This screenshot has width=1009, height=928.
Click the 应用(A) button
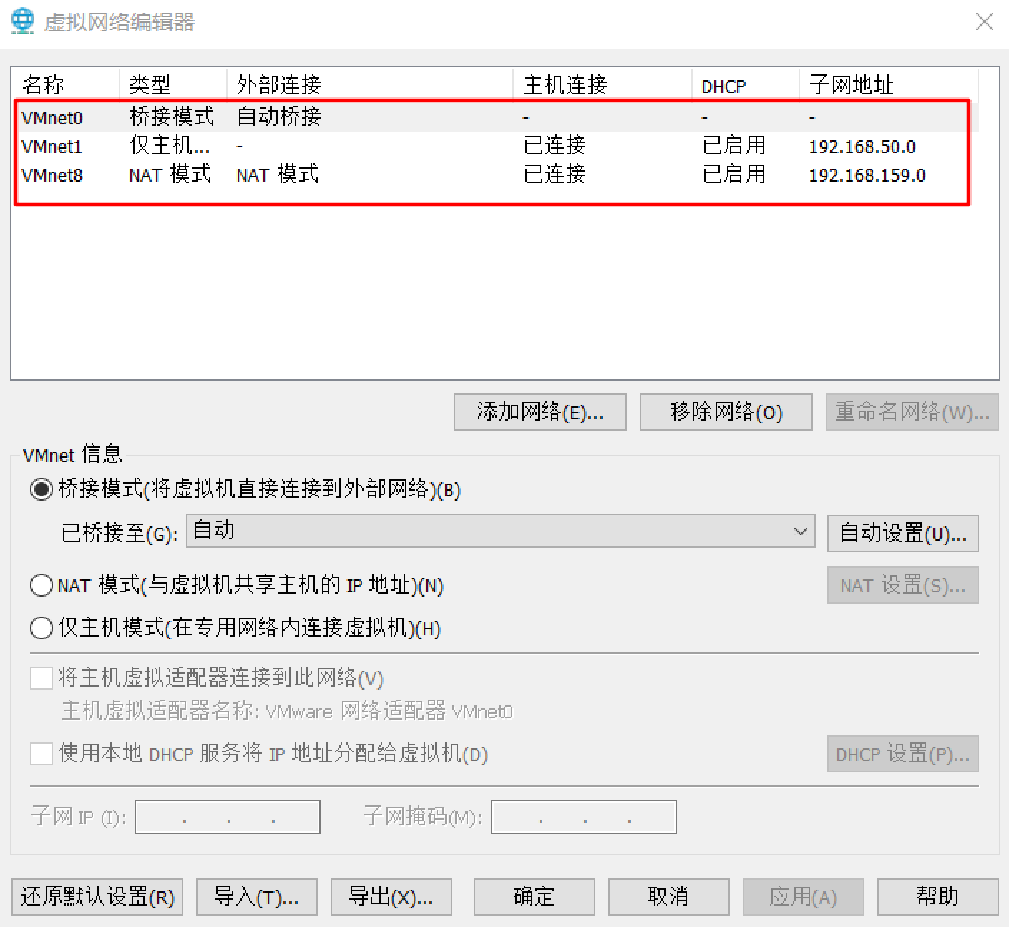[x=803, y=896]
